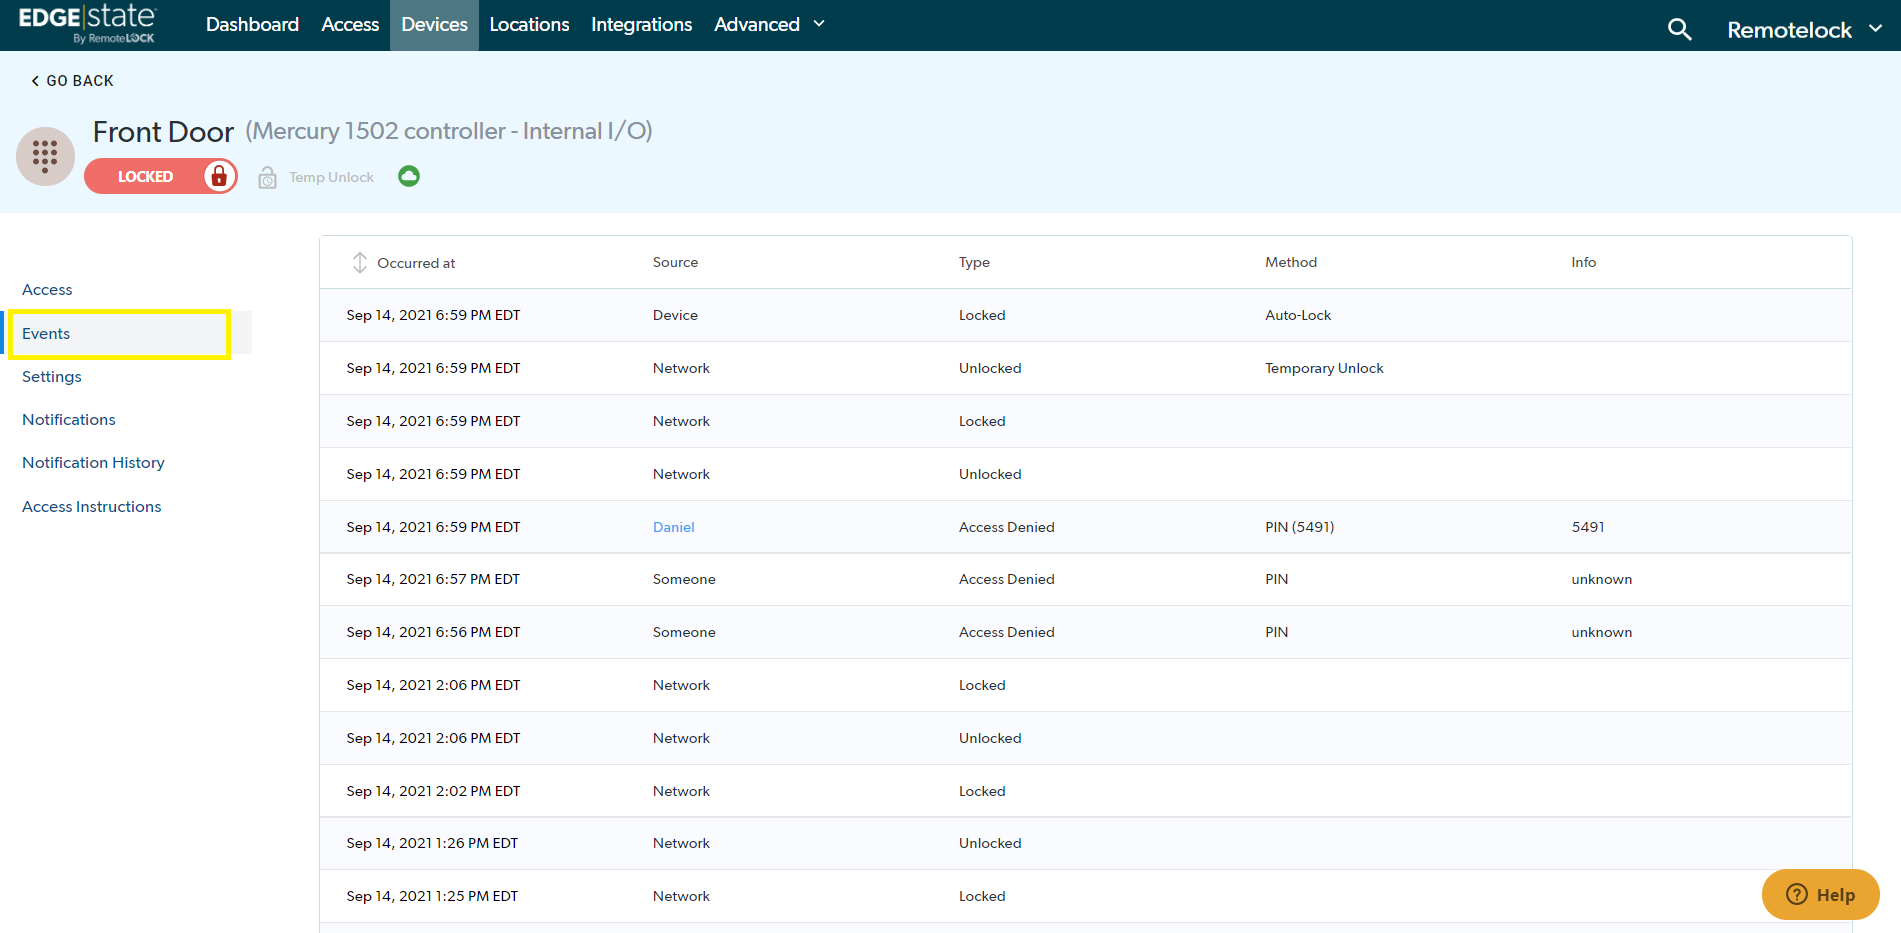Viewport: 1901px width, 933px height.
Task: Click the green cloud status icon
Action: pyautogui.click(x=409, y=176)
